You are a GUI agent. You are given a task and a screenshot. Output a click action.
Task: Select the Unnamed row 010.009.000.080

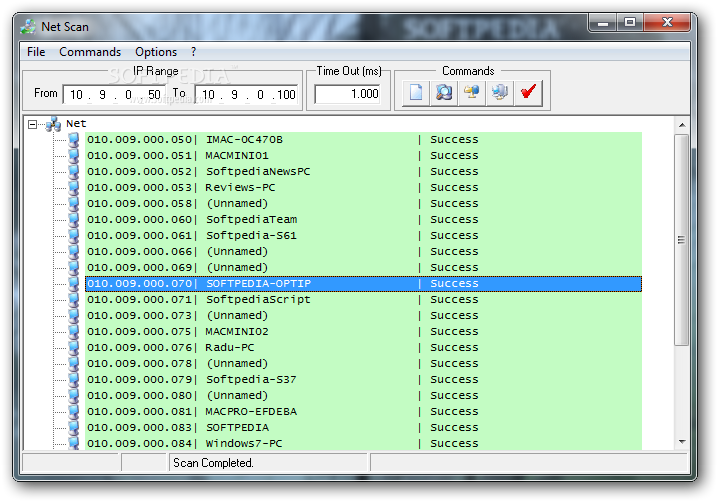pyautogui.click(x=364, y=396)
